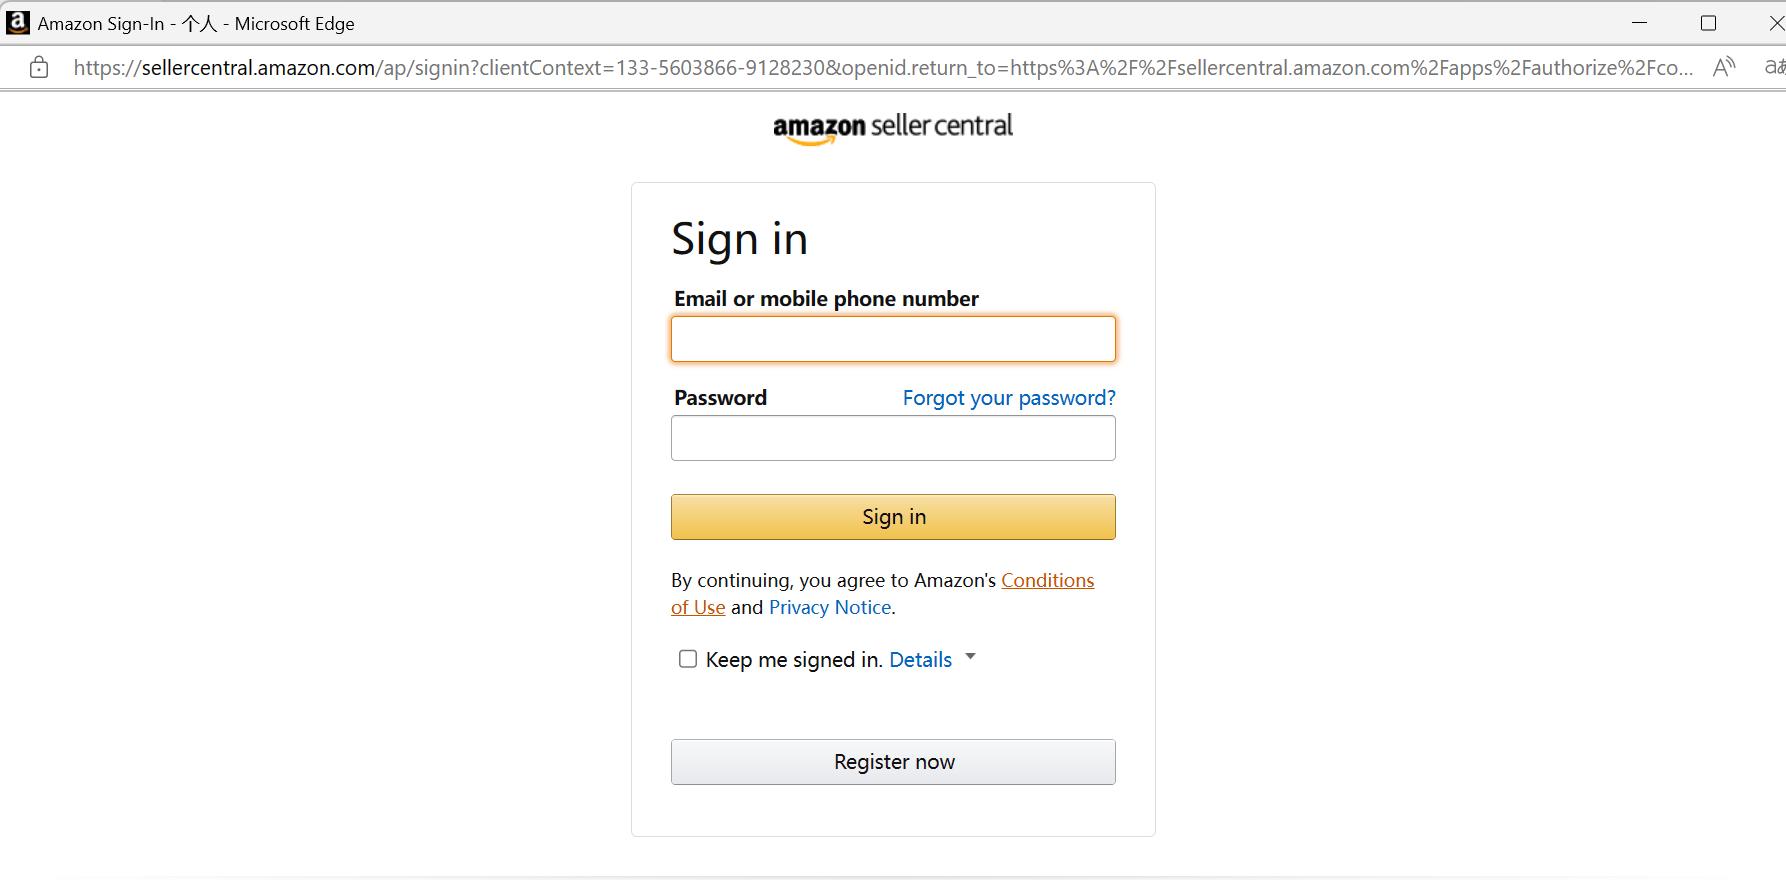Select the Amazon Sign-In browser tab
1786x880 pixels.
pyautogui.click(x=180, y=22)
